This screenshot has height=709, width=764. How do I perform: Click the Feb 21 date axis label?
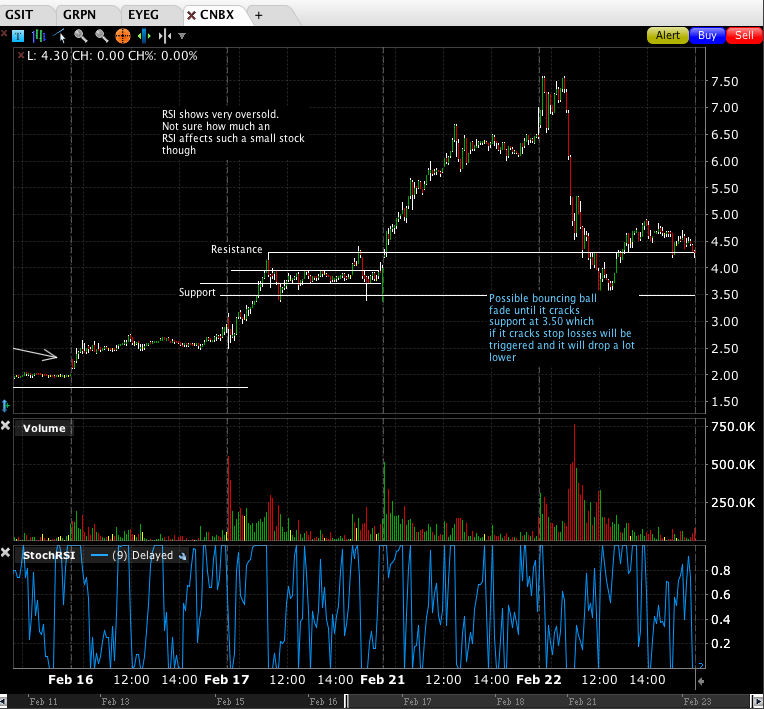tap(382, 680)
